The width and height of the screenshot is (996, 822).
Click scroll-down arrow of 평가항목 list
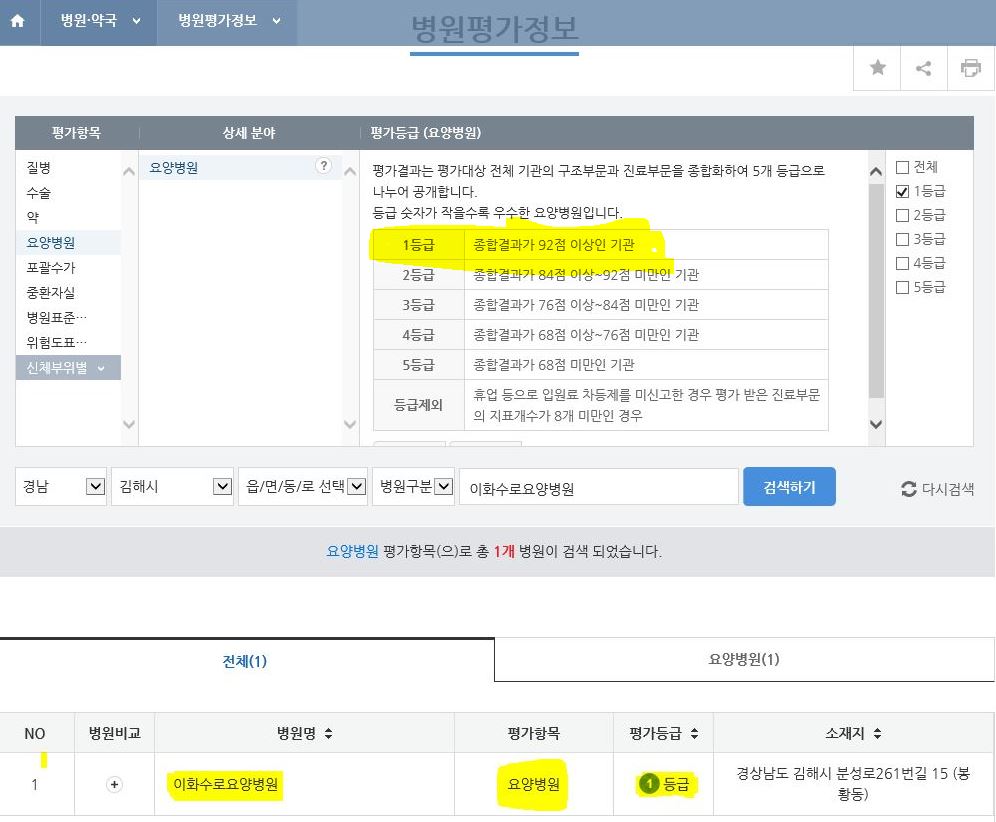[x=129, y=424]
